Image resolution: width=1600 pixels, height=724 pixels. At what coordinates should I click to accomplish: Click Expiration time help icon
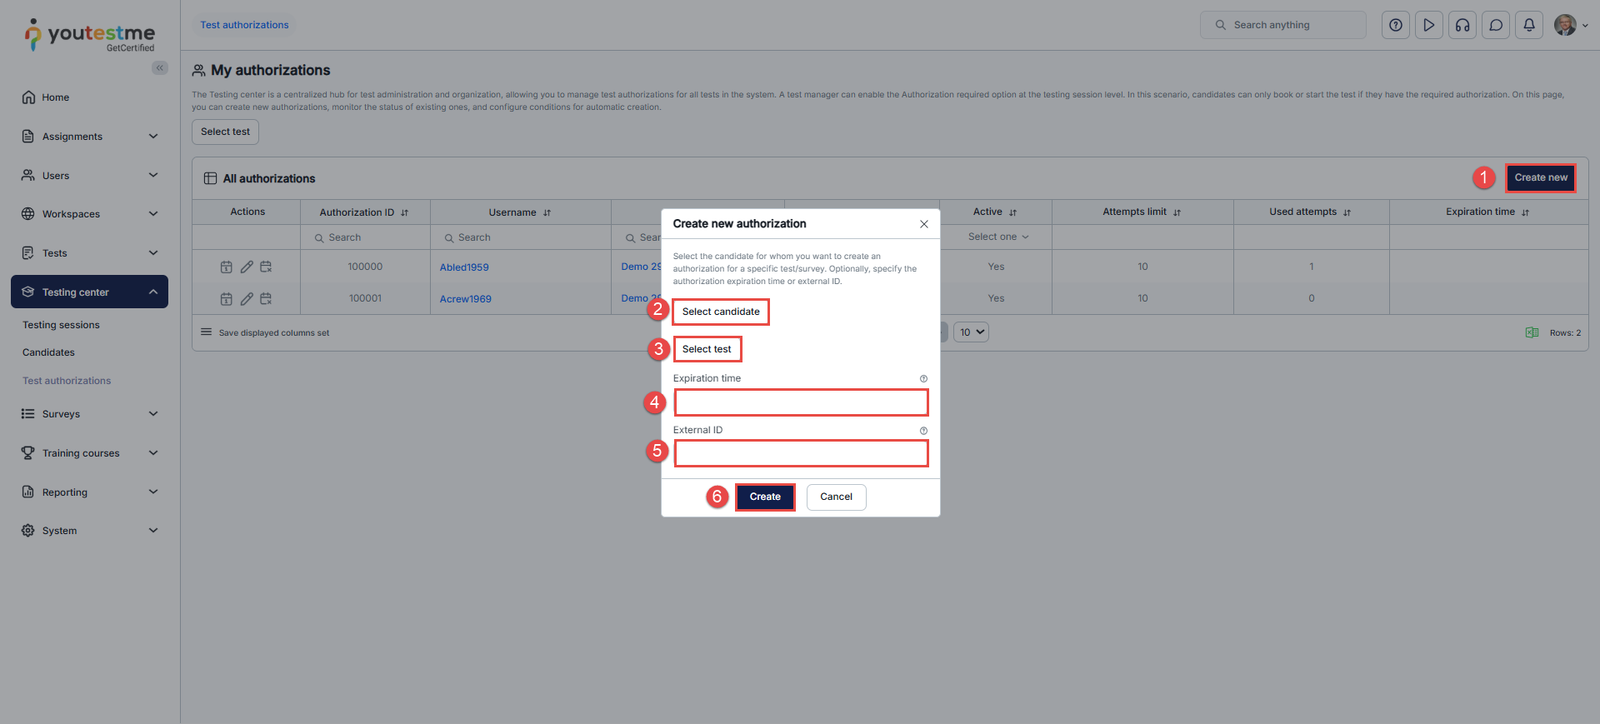[923, 379]
